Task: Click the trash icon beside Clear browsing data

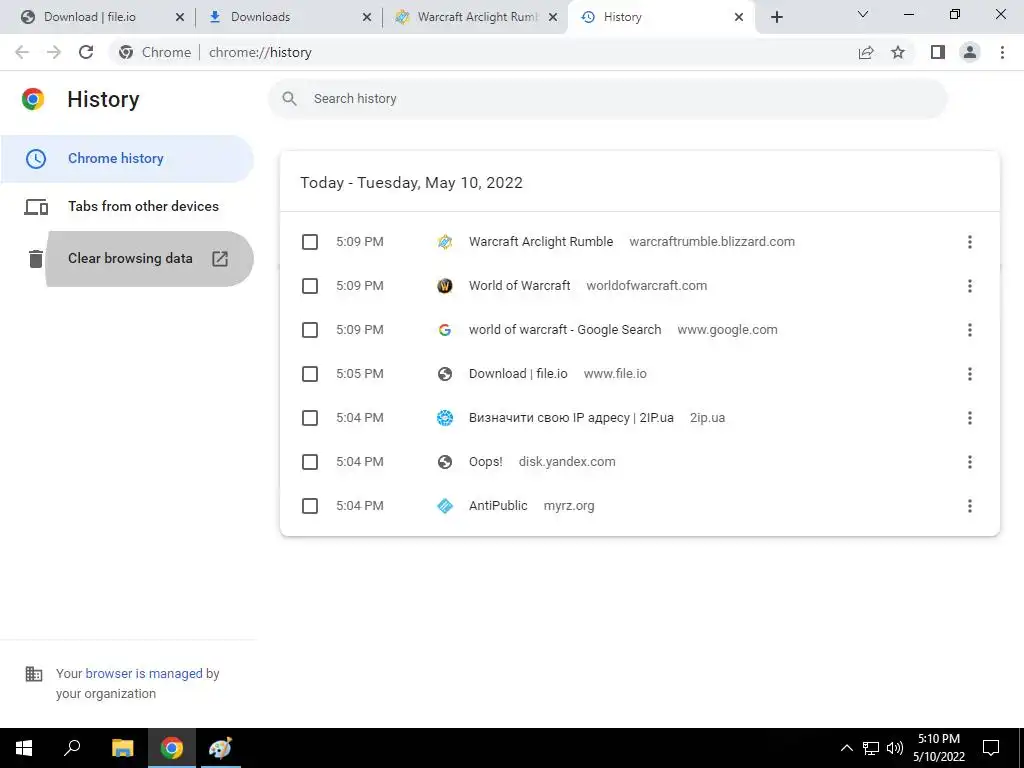Action: [36, 259]
